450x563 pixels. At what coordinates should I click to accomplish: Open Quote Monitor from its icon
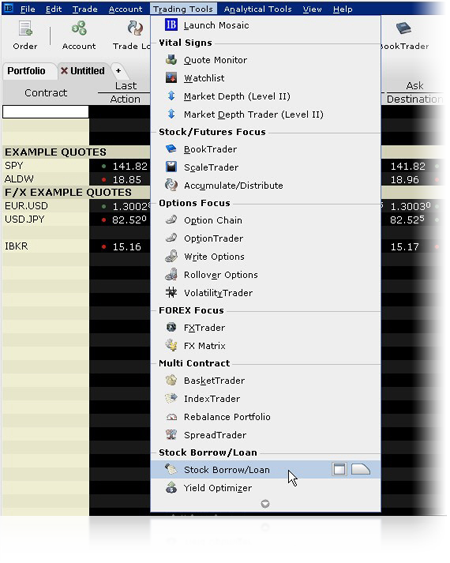pos(171,60)
